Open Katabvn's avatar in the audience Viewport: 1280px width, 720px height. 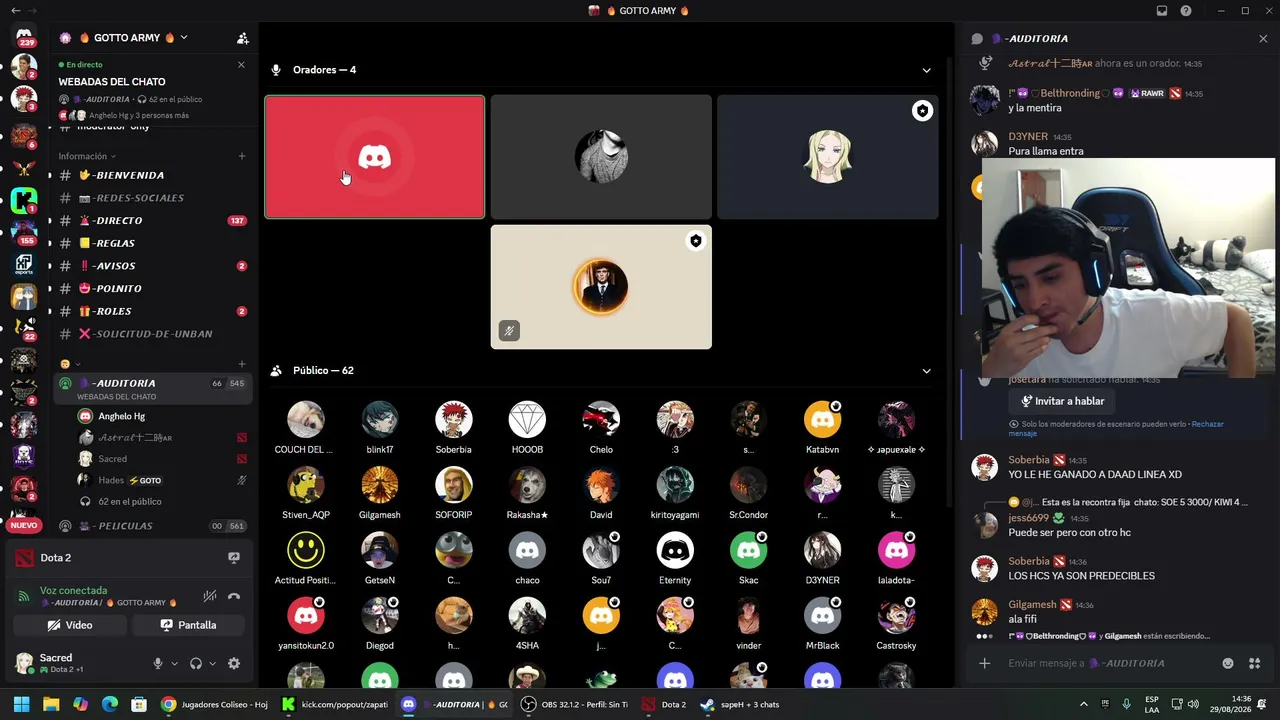click(822, 419)
